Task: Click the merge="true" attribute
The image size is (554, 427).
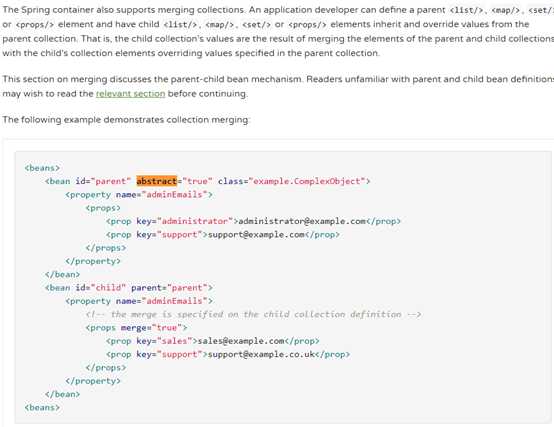Action: click(151, 328)
